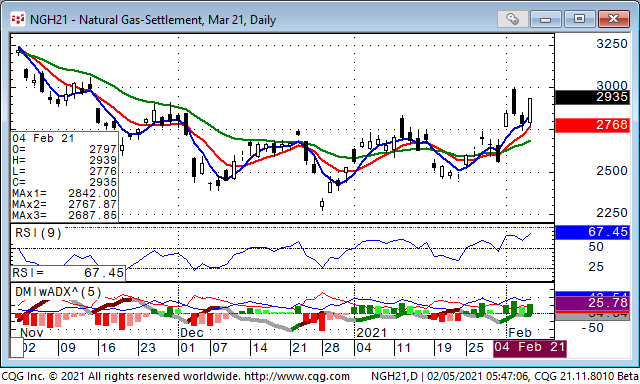The width and height of the screenshot is (640, 384).
Task: Maximize the NGH21 chart window
Action: [579, 19]
